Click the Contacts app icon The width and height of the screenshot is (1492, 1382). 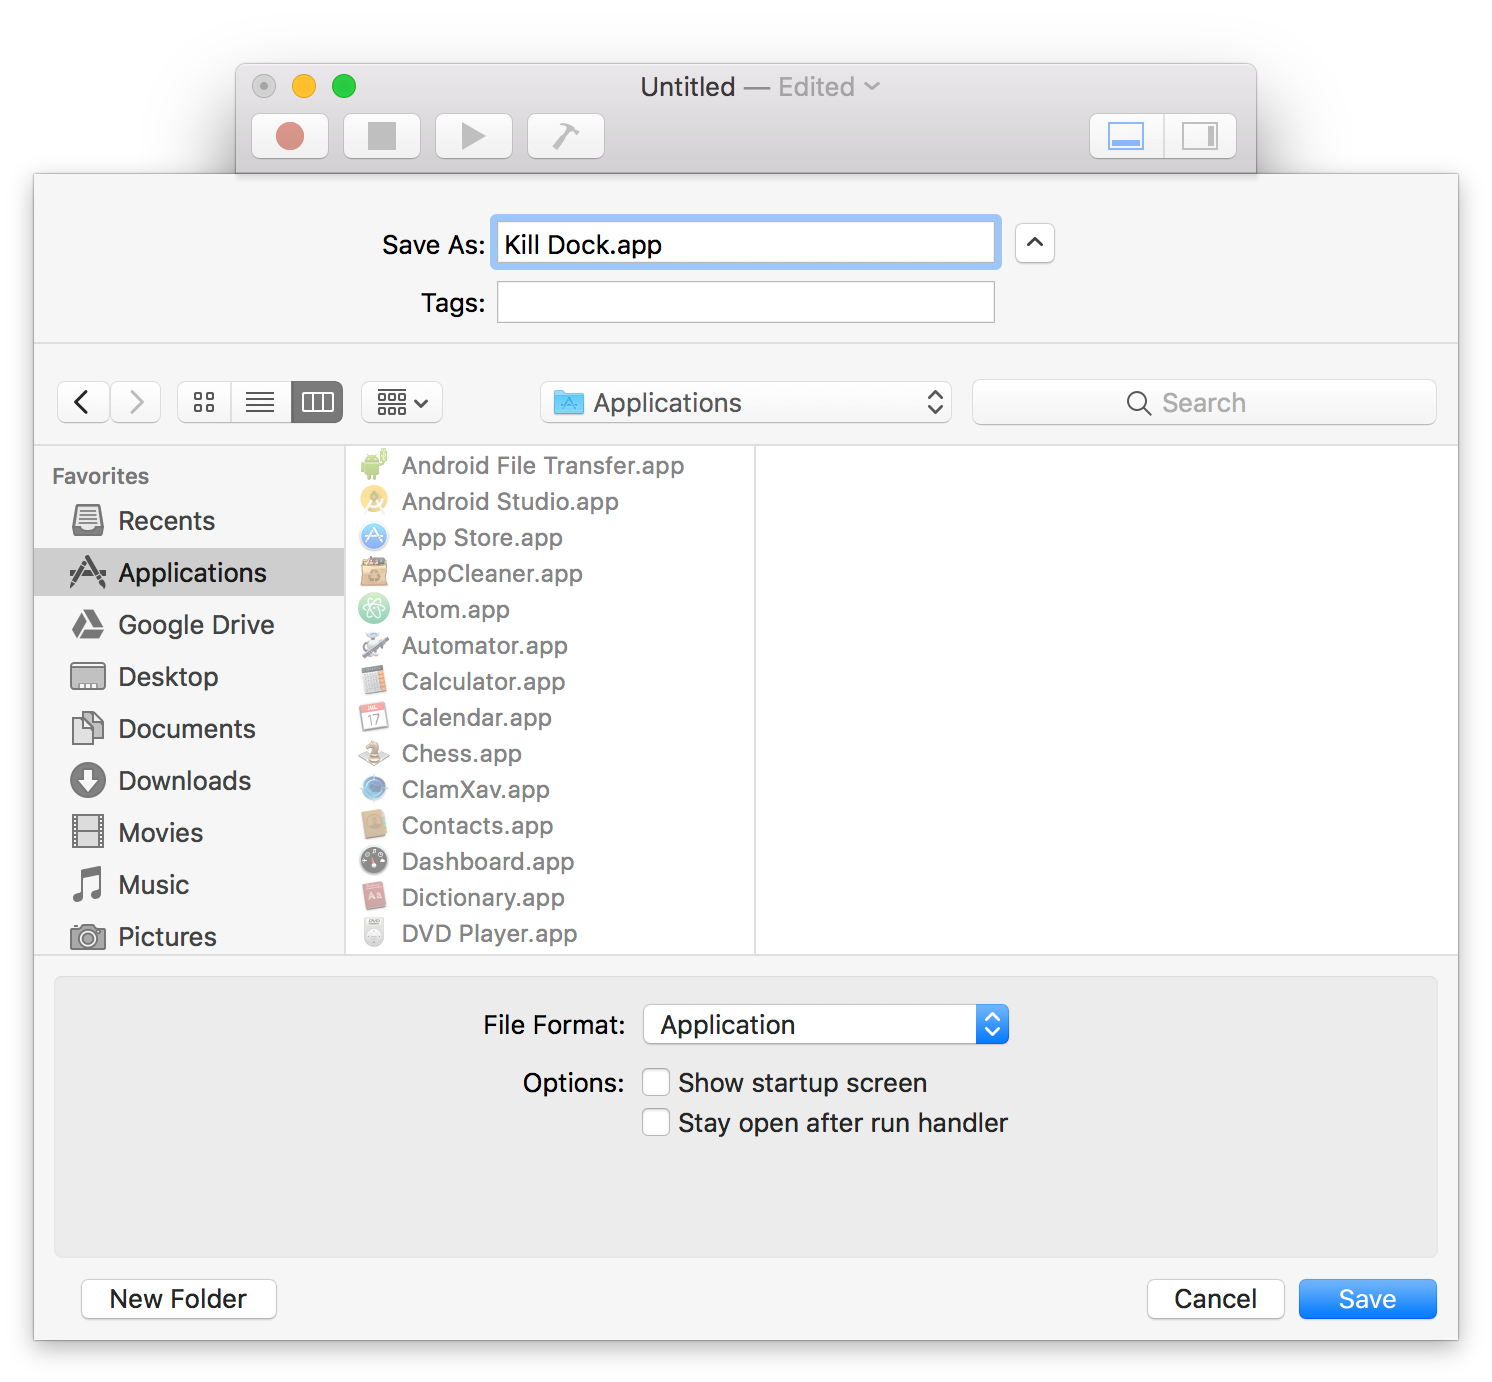pos(374,825)
